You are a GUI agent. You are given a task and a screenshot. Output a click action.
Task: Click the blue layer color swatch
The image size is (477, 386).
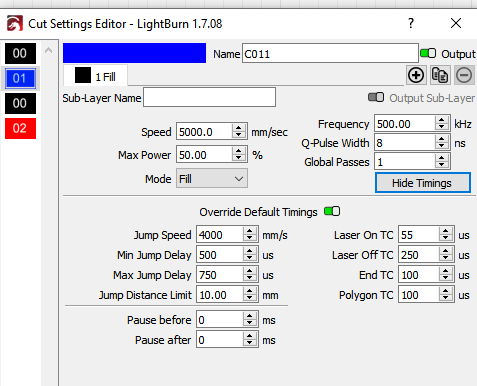point(134,53)
